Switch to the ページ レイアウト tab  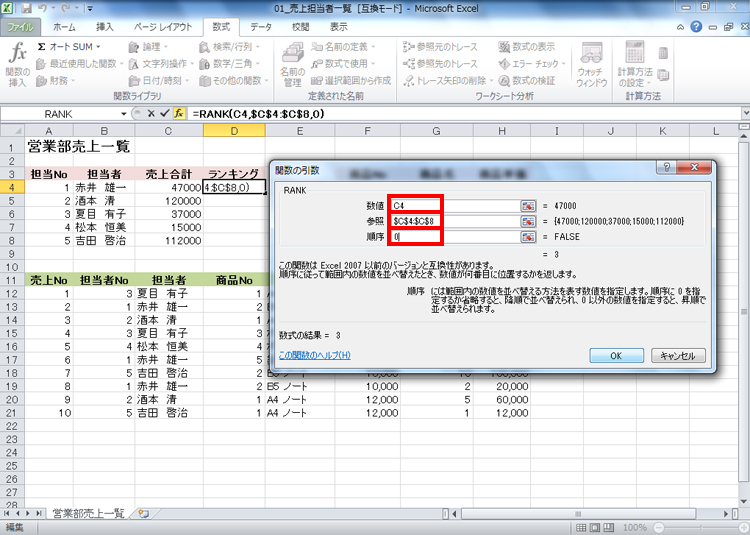click(163, 27)
